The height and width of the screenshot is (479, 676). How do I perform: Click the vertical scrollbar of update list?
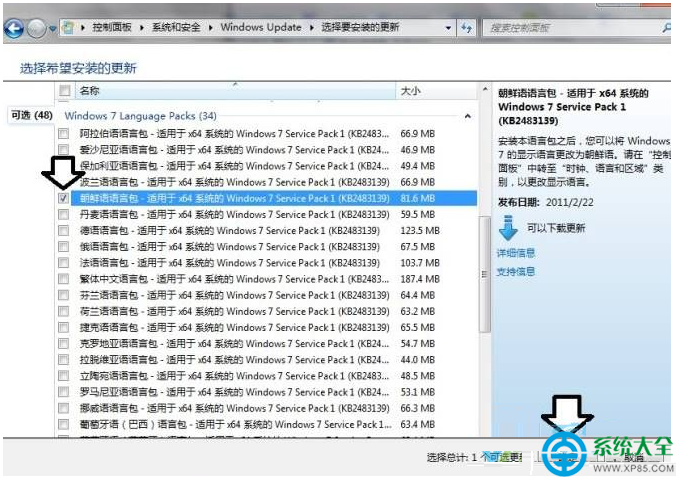coord(485,274)
